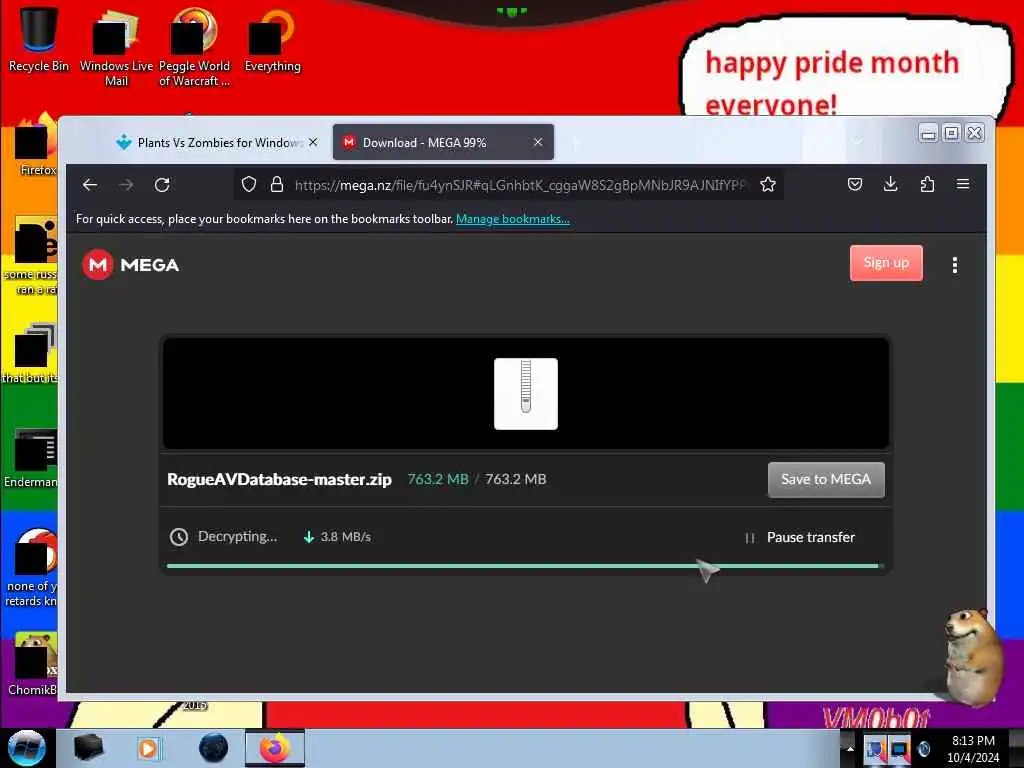Open MEGA three-dot options menu
This screenshot has width=1024, height=768.
tap(955, 264)
